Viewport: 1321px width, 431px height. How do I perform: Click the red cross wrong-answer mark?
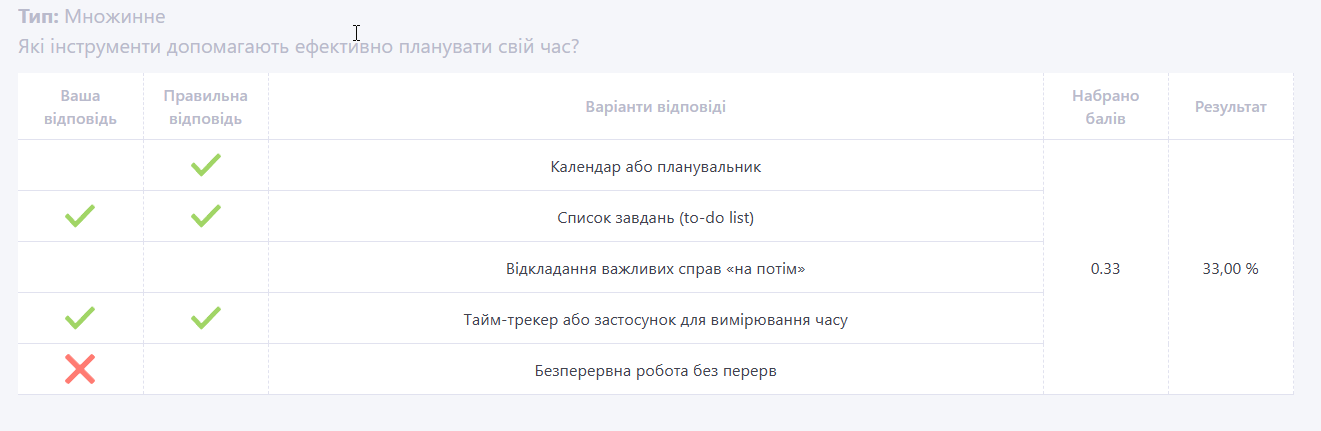point(80,369)
